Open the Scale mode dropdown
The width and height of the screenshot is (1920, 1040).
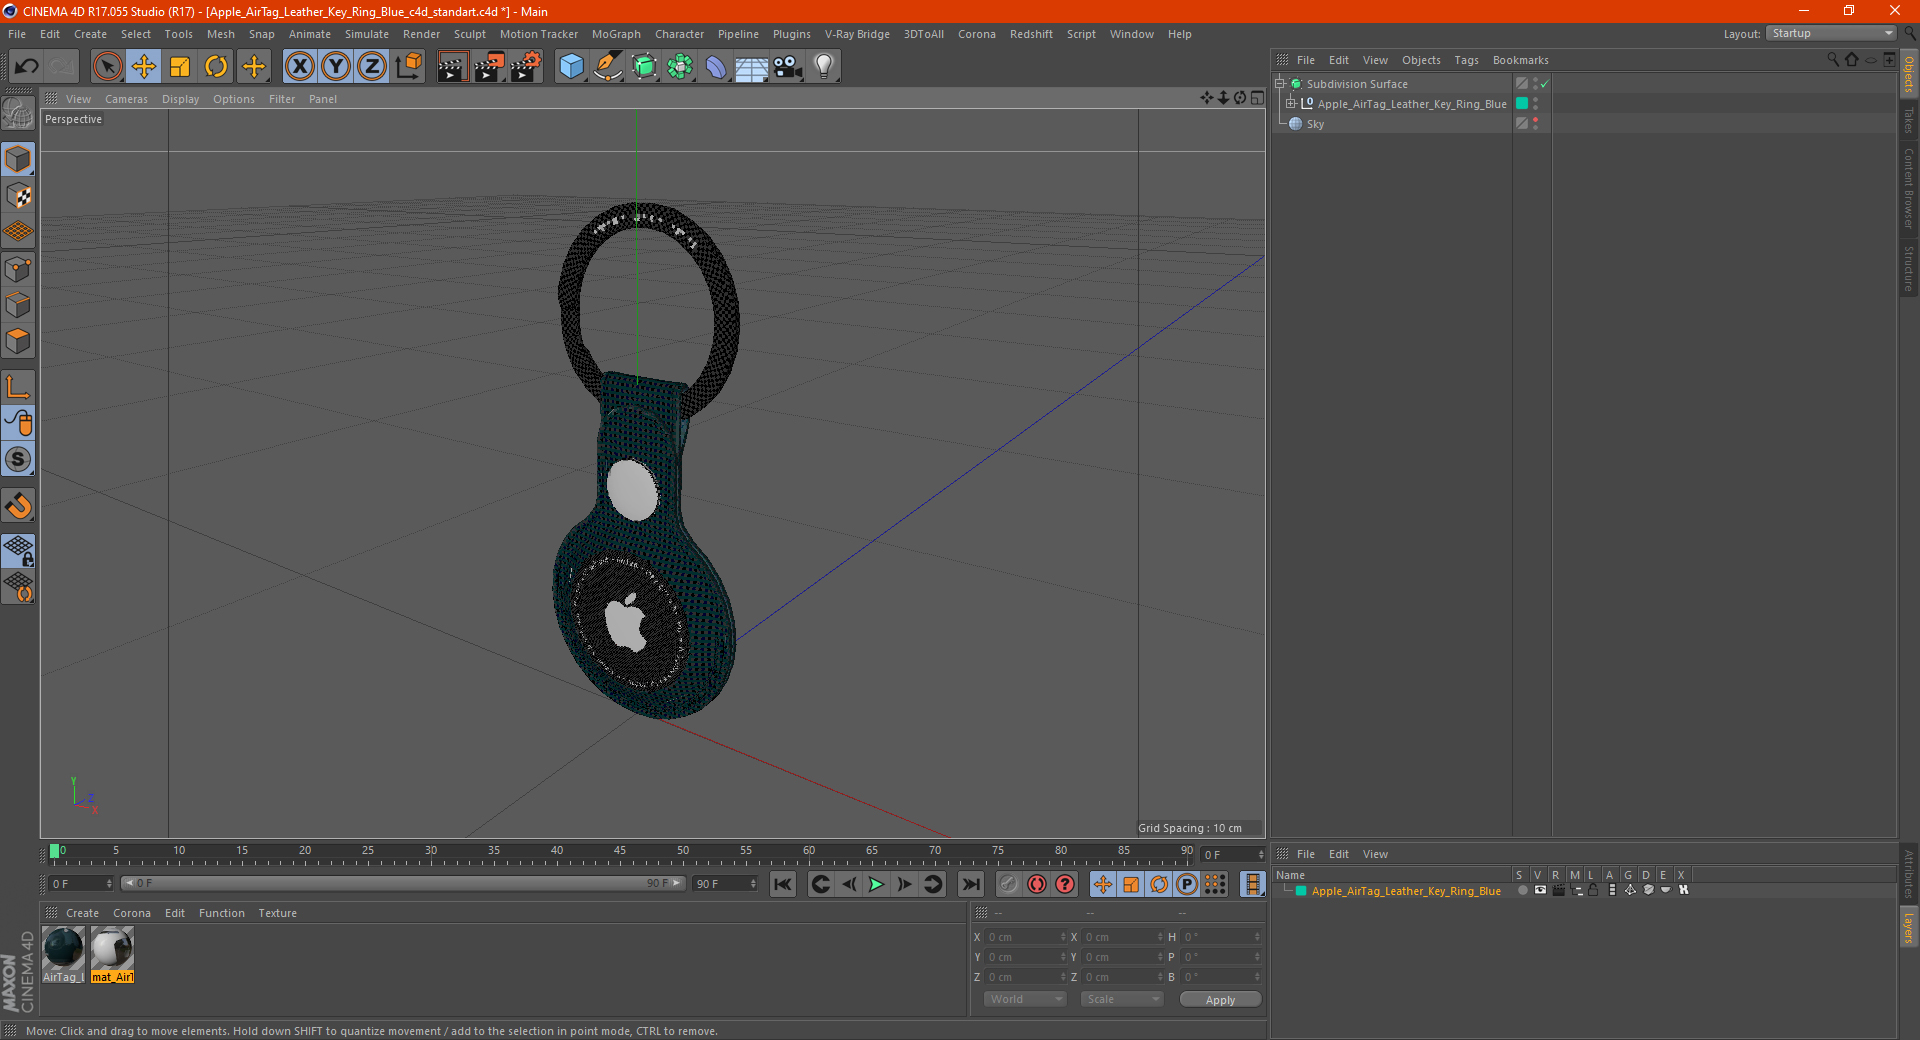pos(1122,999)
